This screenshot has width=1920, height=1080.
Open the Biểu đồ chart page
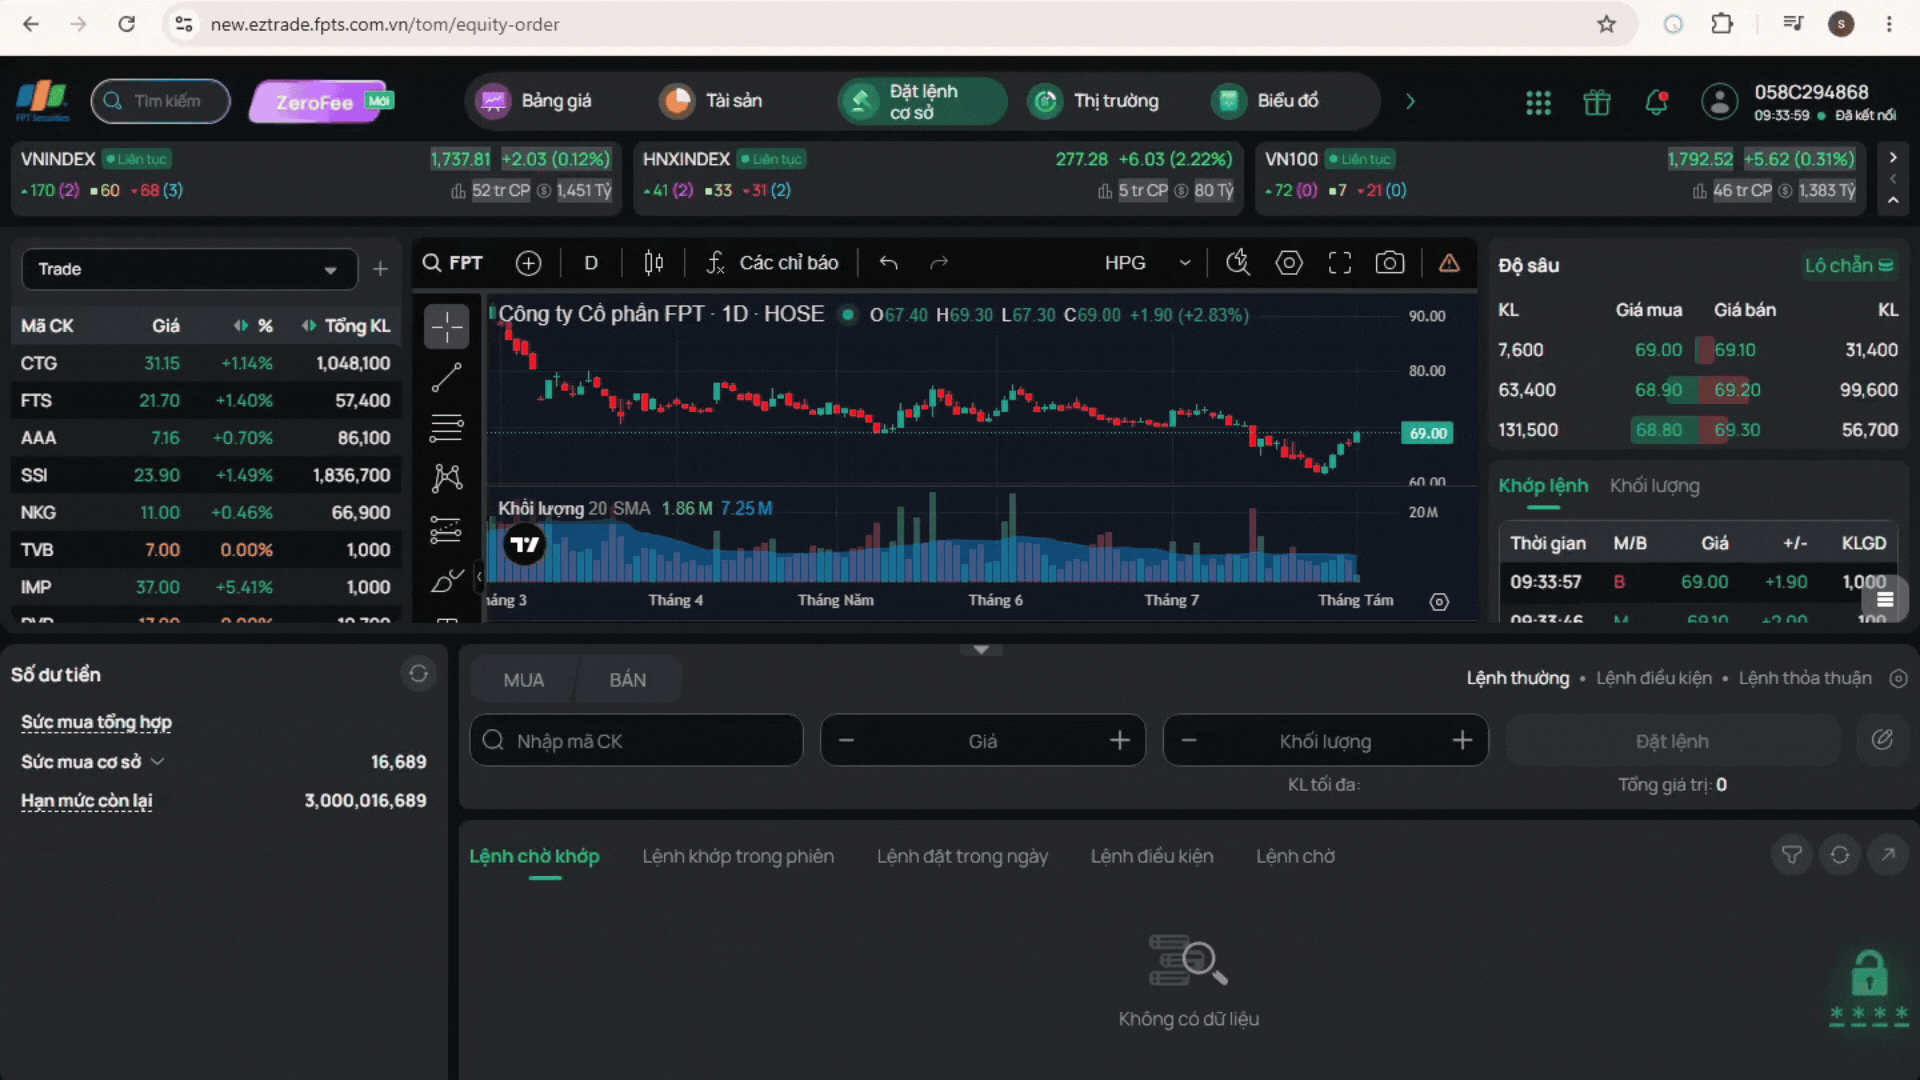1266,101
